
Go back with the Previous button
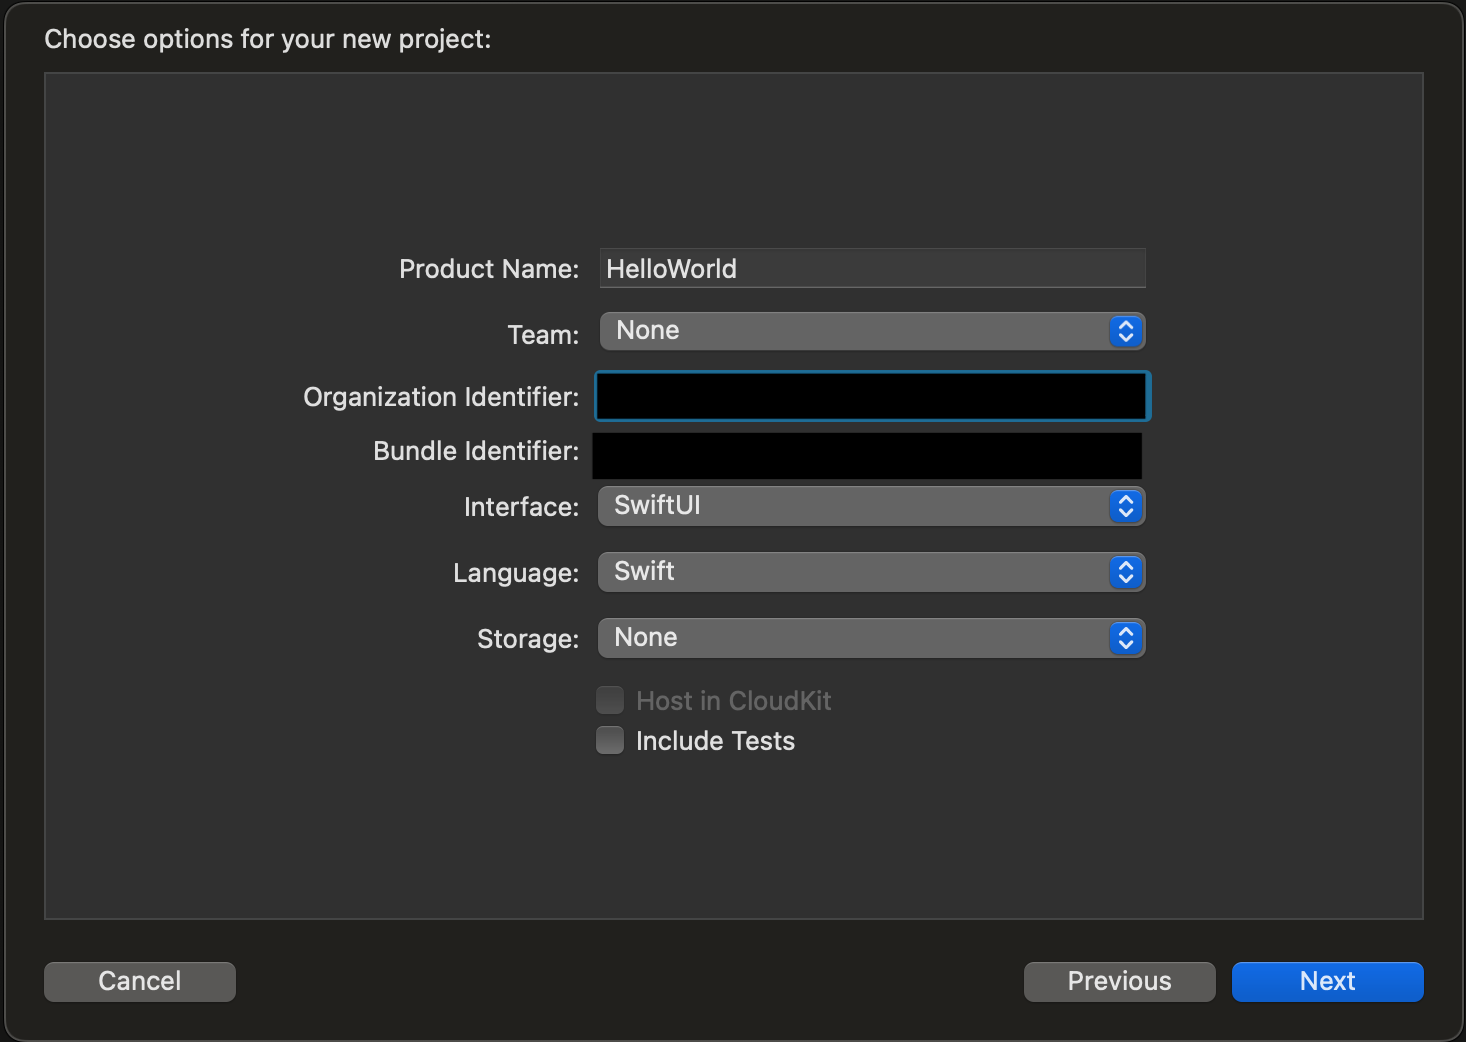1119,982
